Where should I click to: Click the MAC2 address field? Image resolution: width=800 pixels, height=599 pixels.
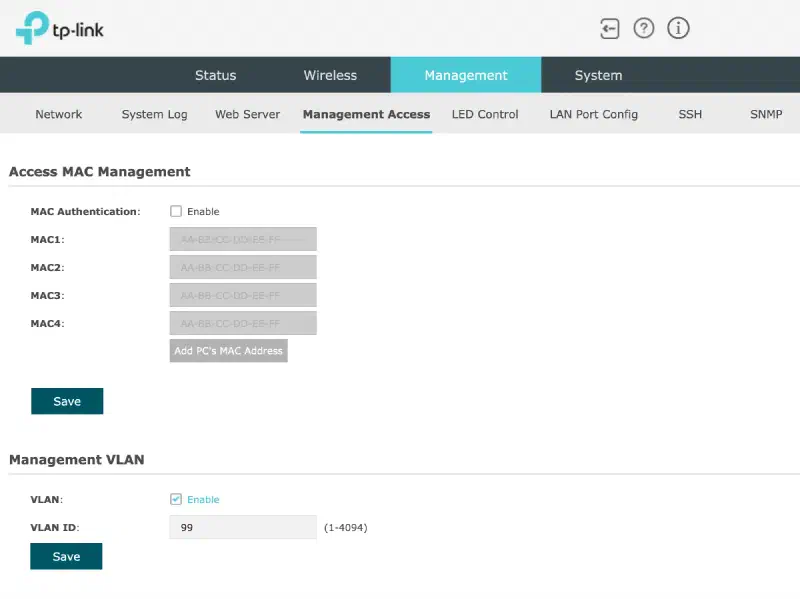[243, 267]
